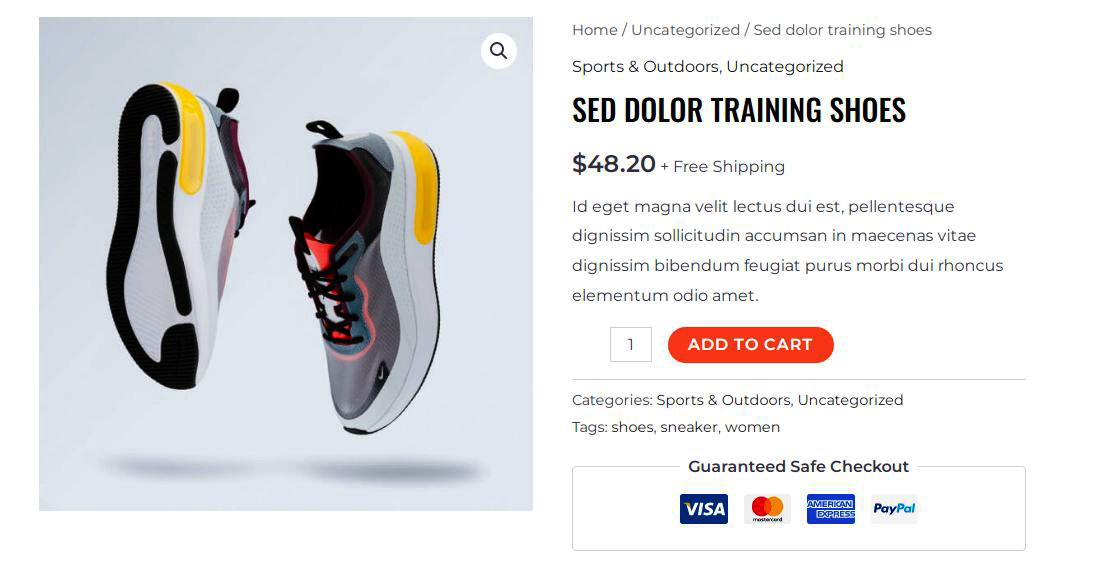The height and width of the screenshot is (566, 1107).
Task: Click the Mastercard payment icon
Action: point(767,509)
